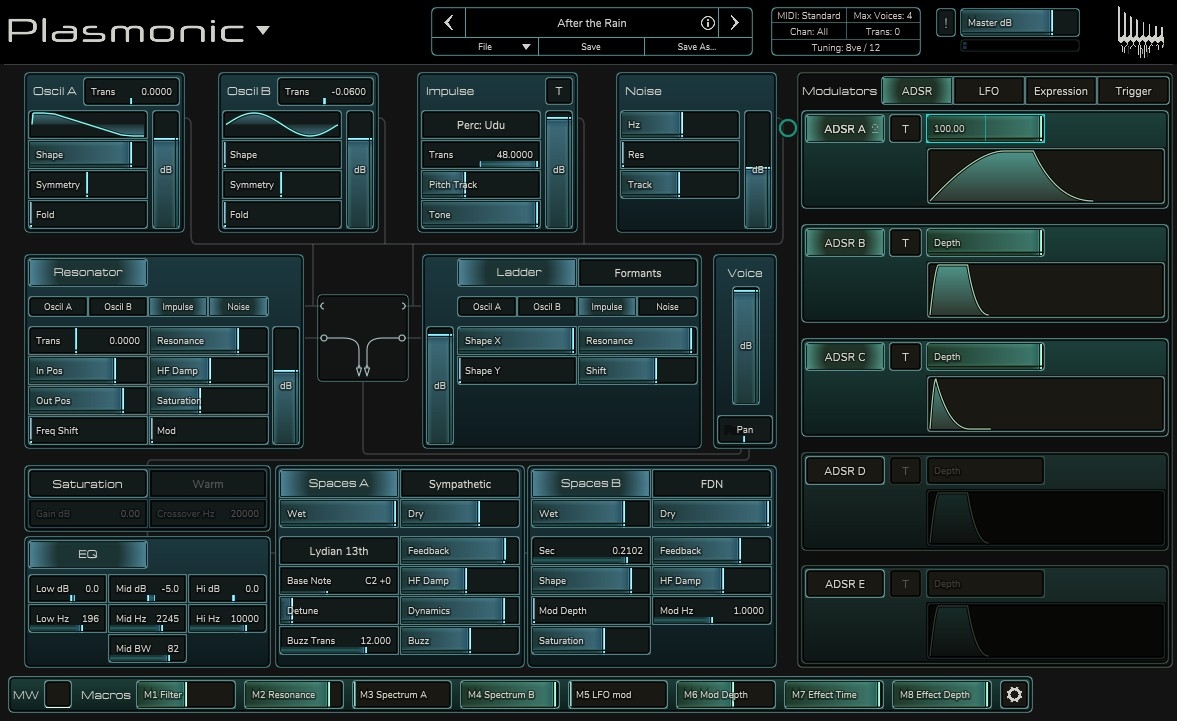Go to the previous preset arrow
The image size is (1177, 721).
tap(449, 23)
